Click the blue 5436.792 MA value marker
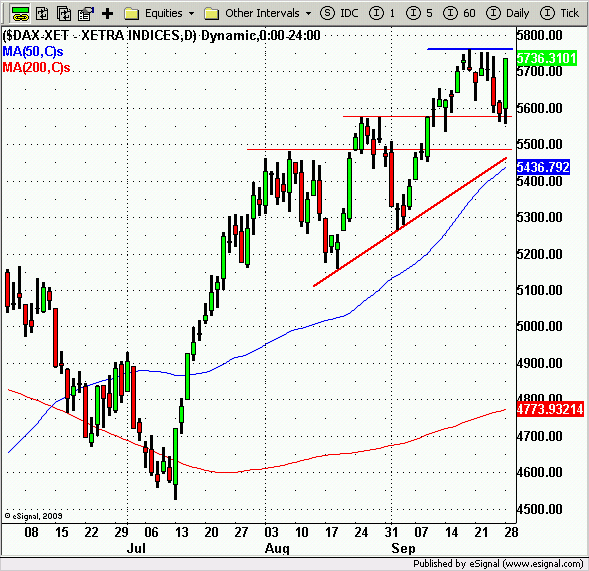The height and width of the screenshot is (571, 589). click(543, 167)
